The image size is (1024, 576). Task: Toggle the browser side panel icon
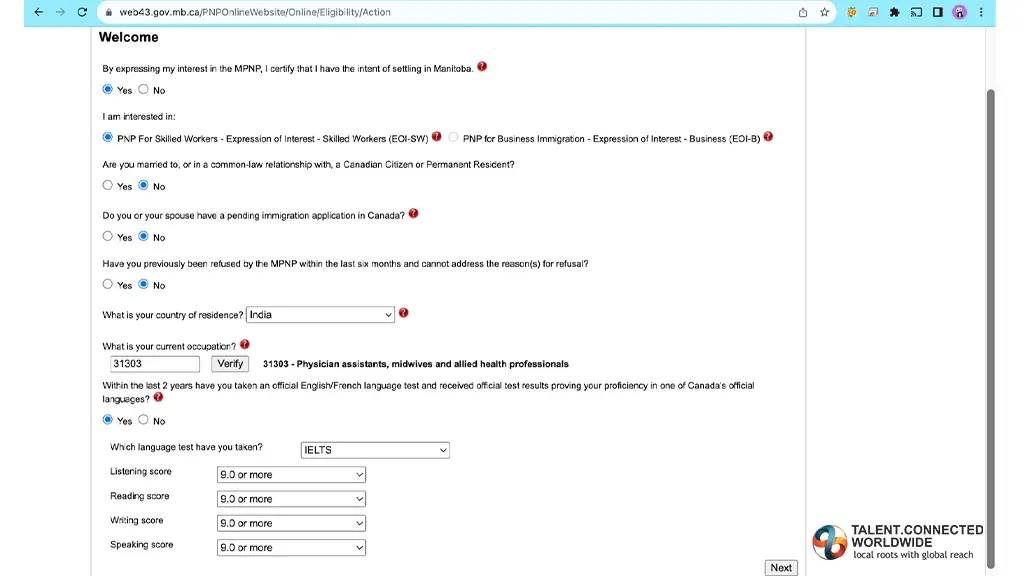(937, 12)
